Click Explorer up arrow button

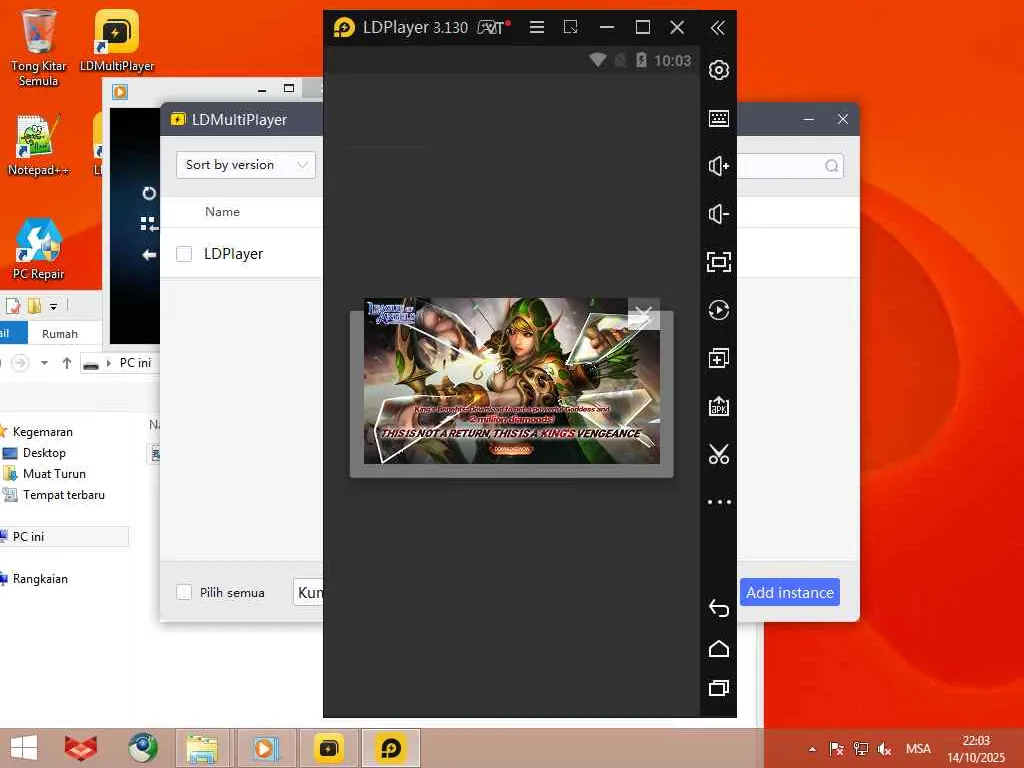[x=67, y=362]
